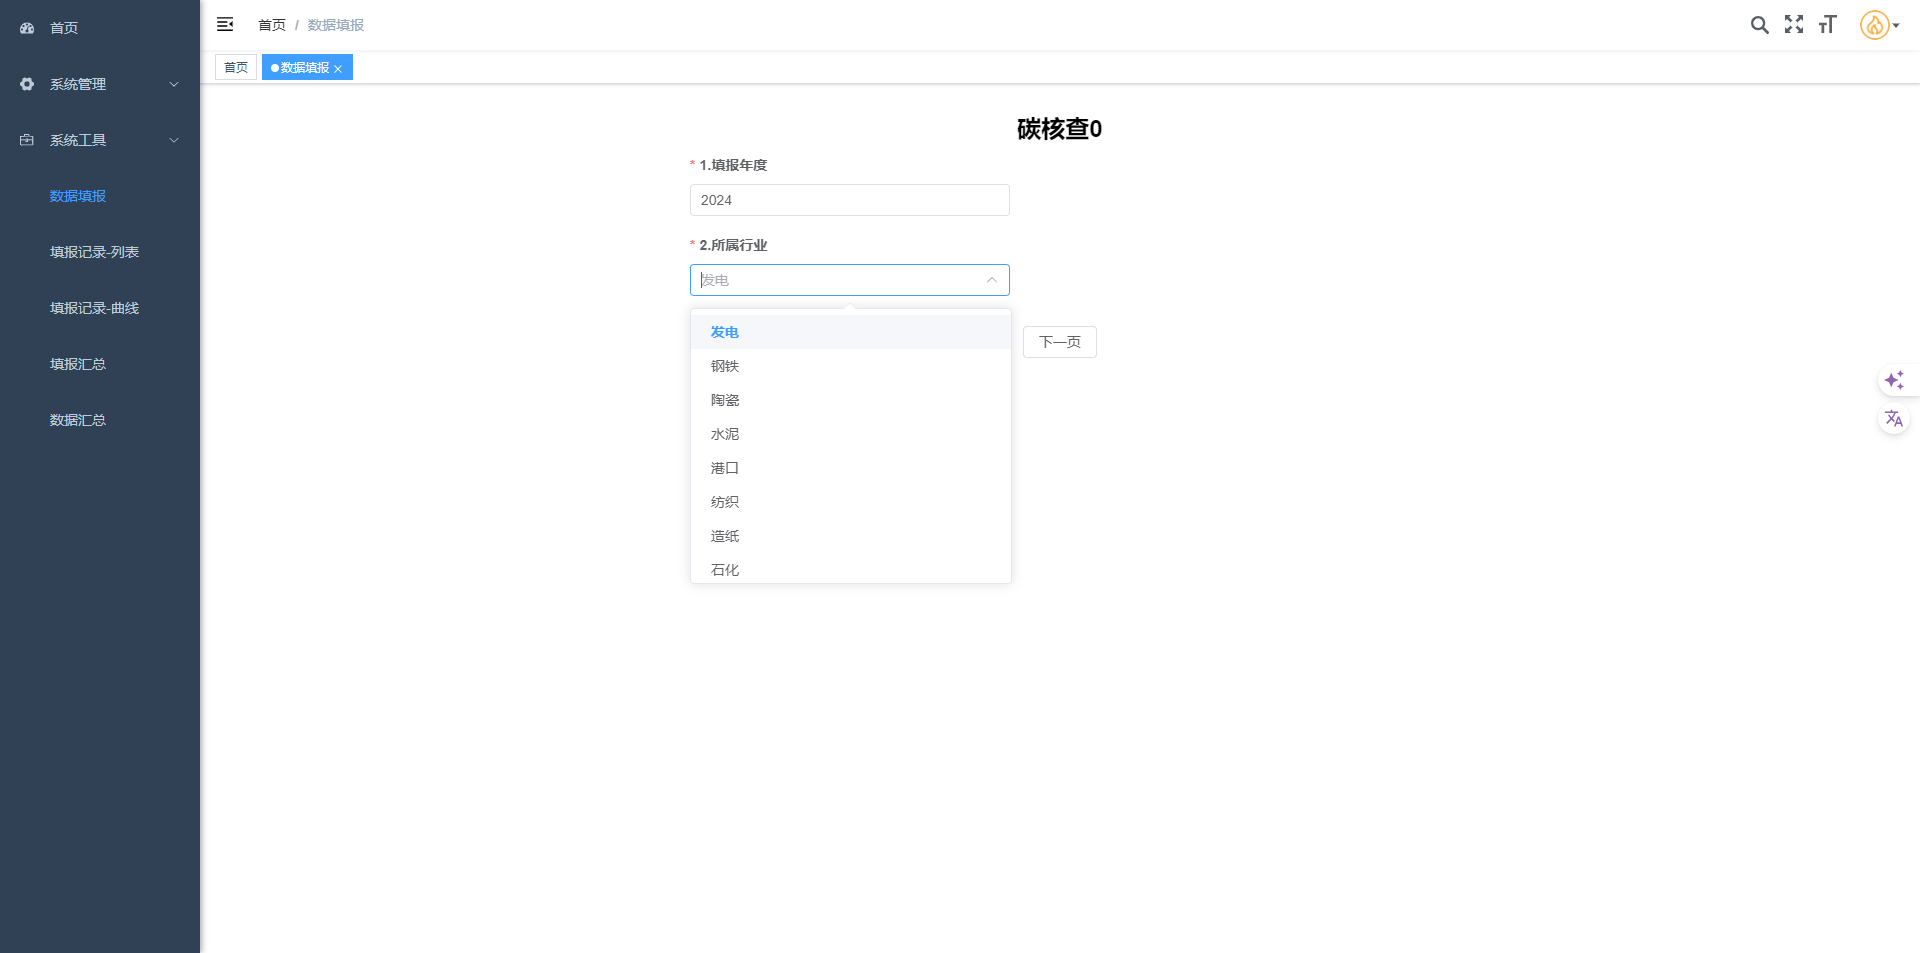Select 发电 from the industry list
This screenshot has width=1920, height=953.
tap(851, 332)
